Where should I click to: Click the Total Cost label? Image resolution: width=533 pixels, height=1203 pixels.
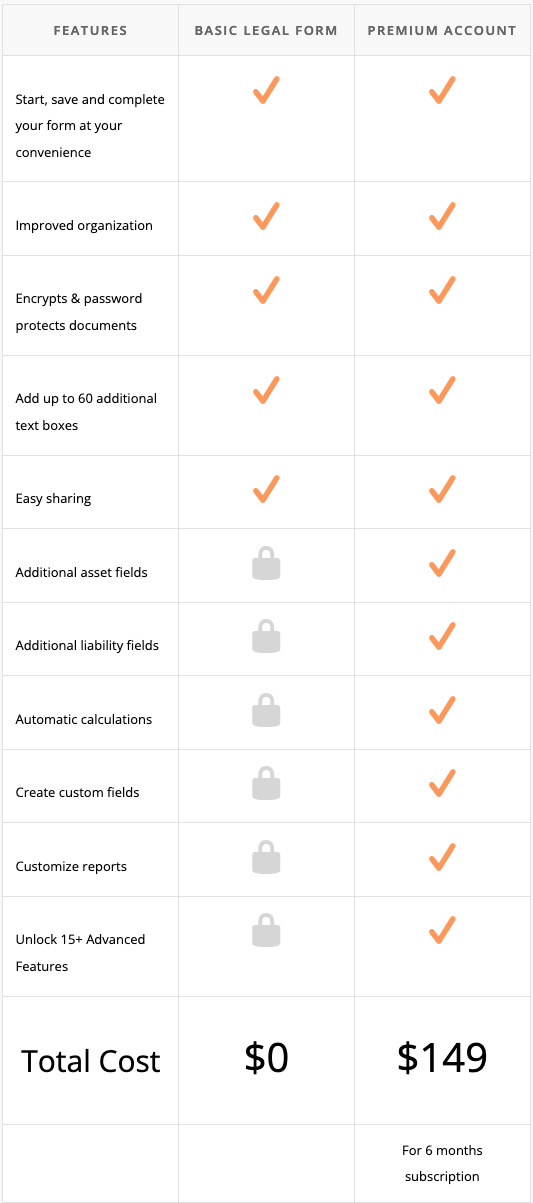coord(91,1061)
